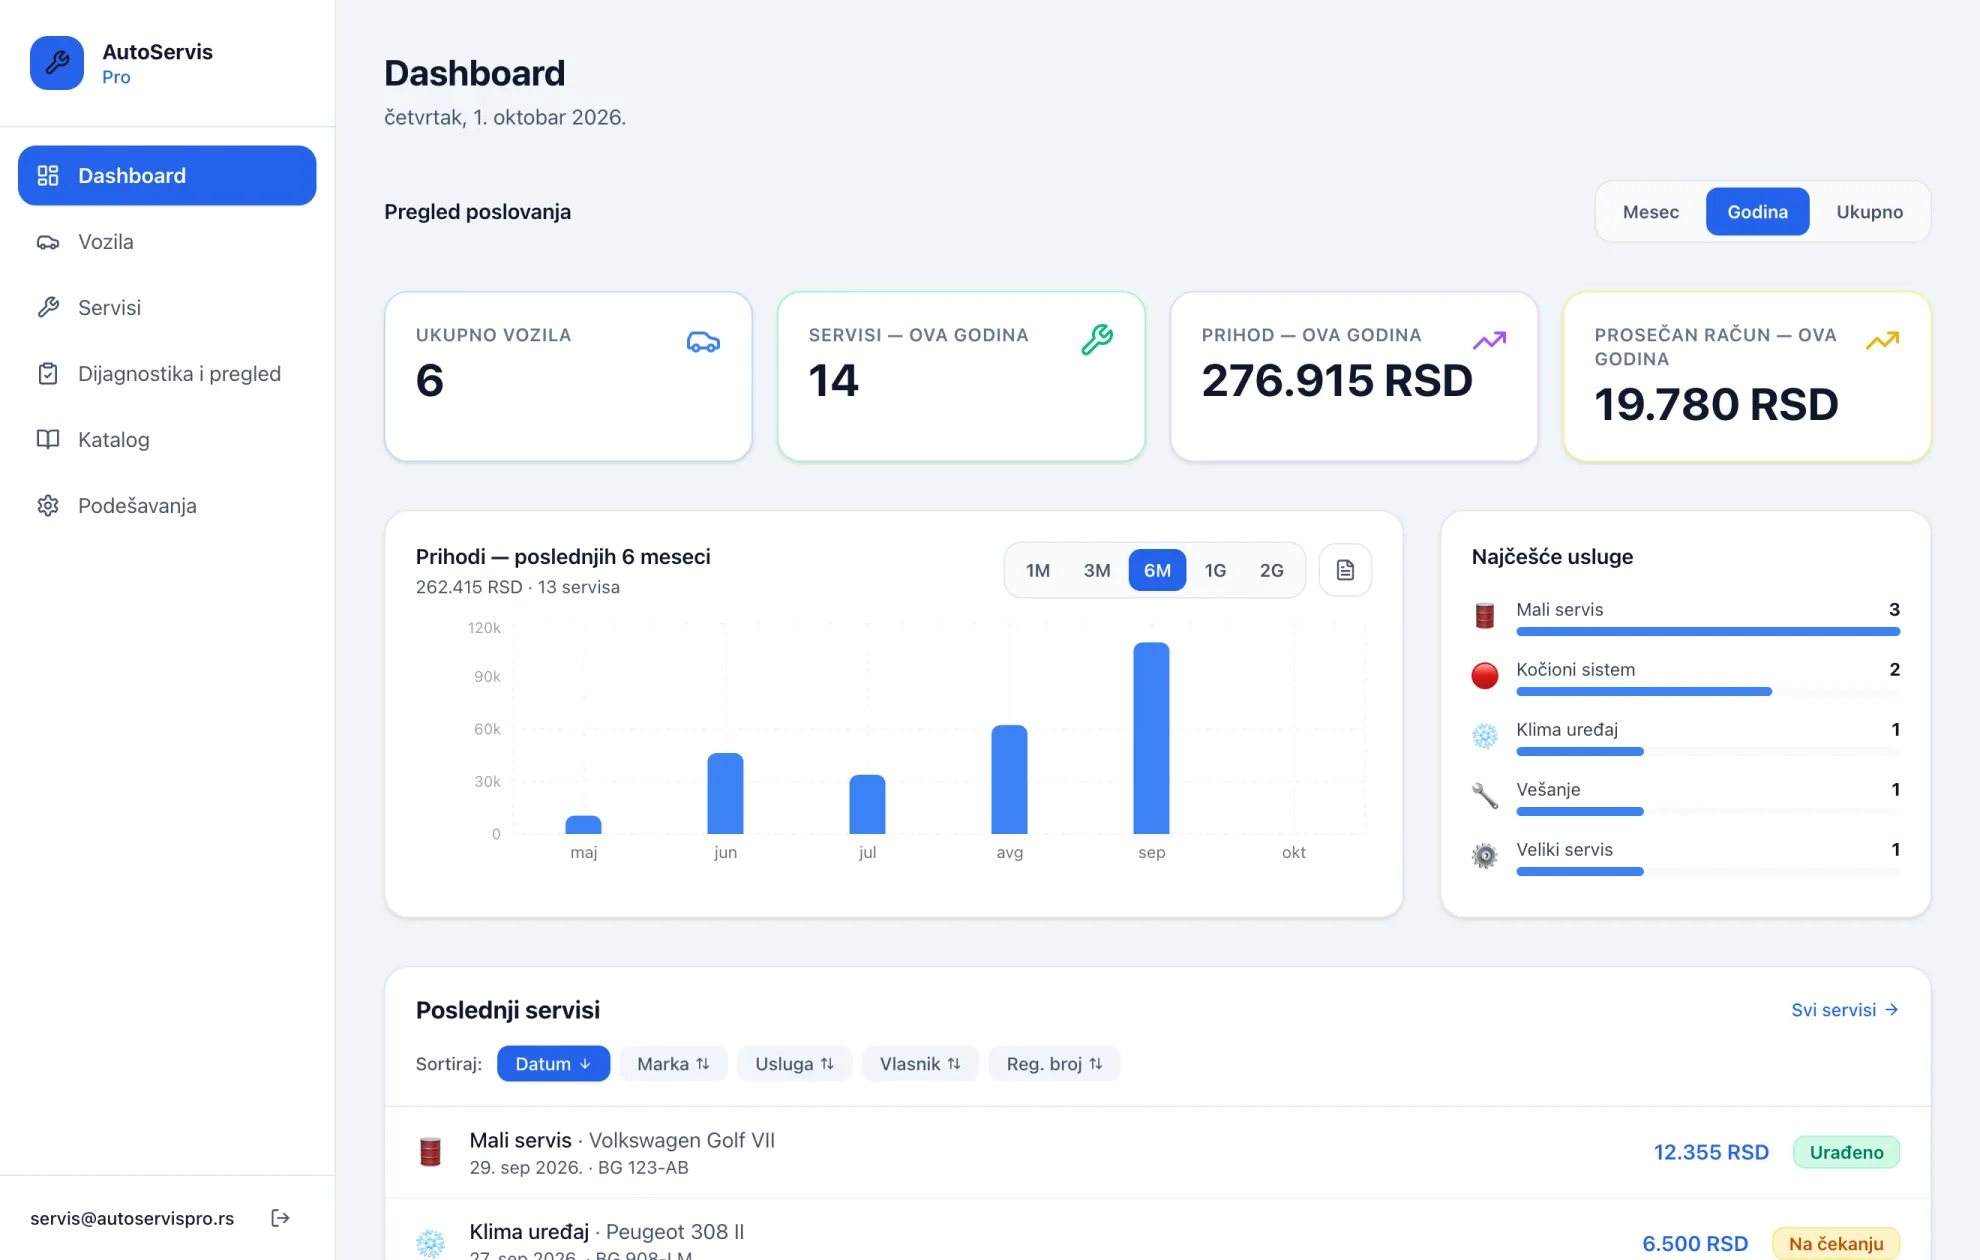Click the AutoServis Pro wrench logo

[57, 63]
